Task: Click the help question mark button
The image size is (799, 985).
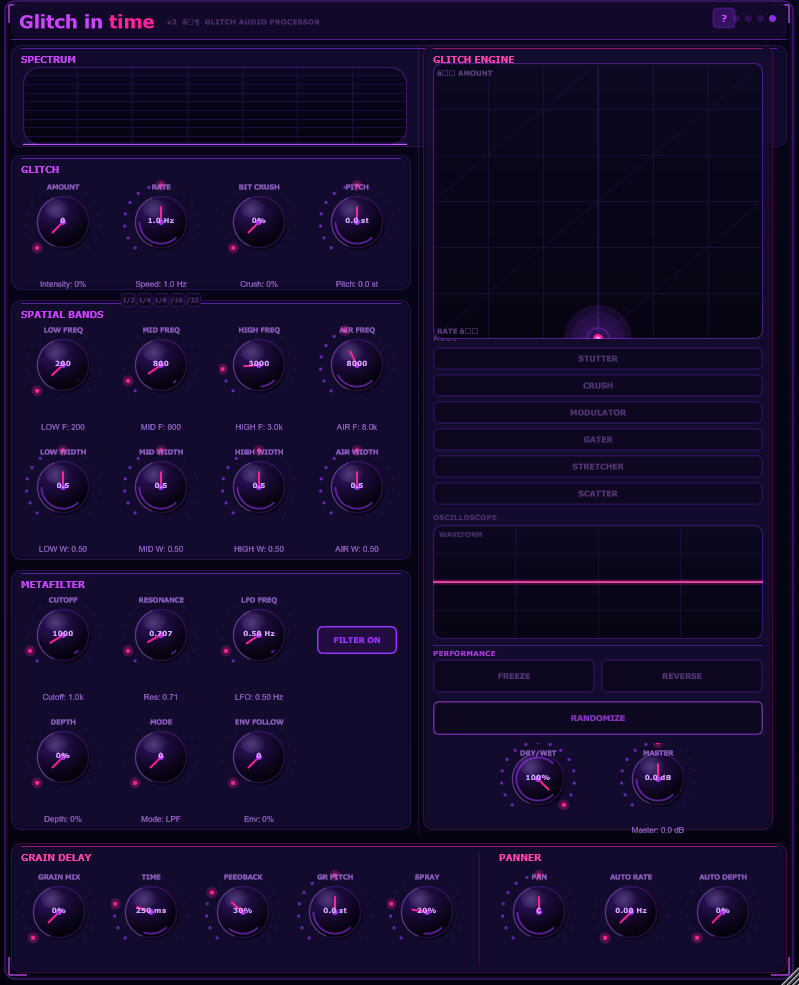Action: [724, 18]
